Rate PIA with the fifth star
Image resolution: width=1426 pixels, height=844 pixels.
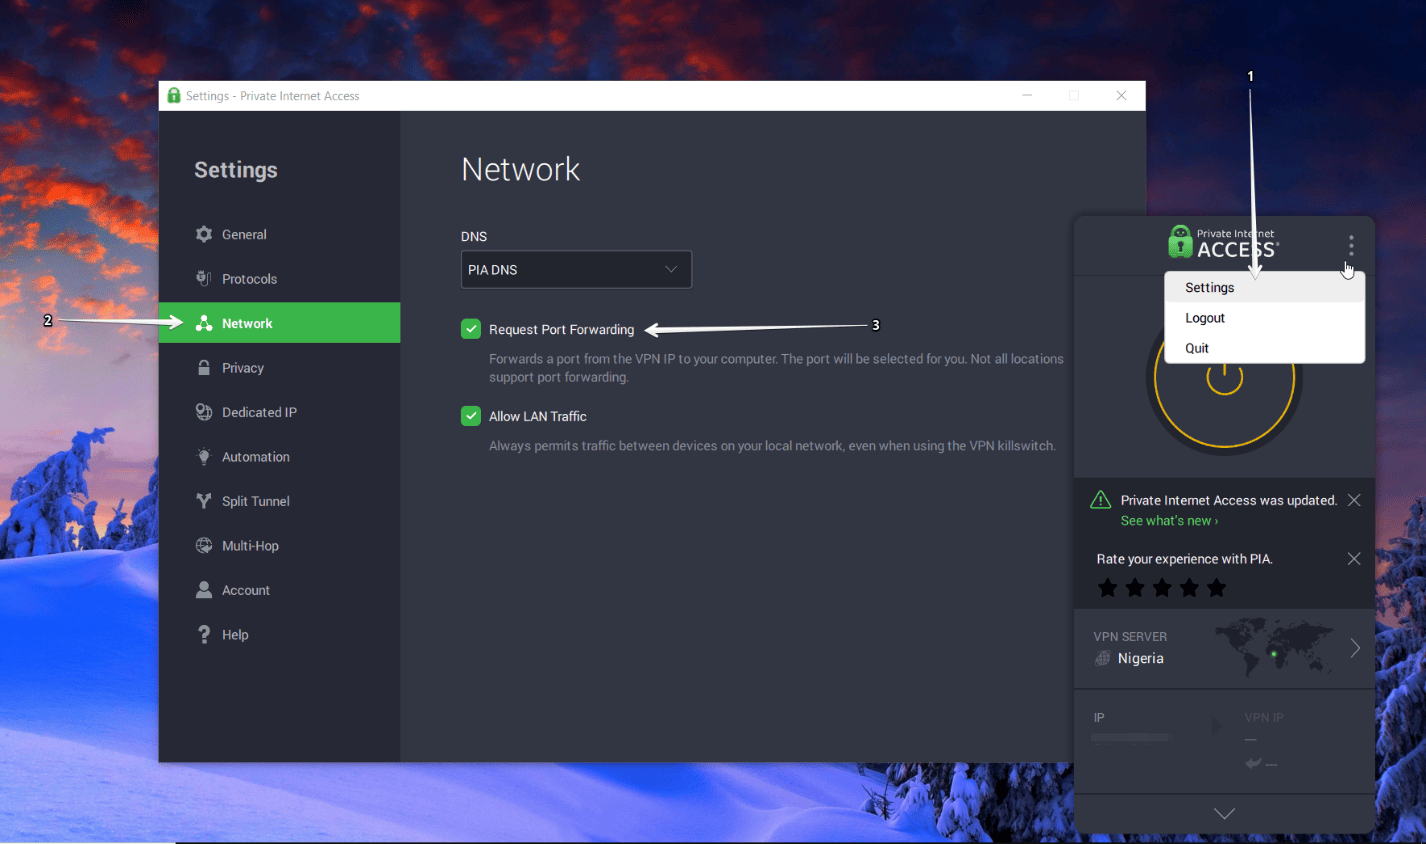[x=1216, y=588]
